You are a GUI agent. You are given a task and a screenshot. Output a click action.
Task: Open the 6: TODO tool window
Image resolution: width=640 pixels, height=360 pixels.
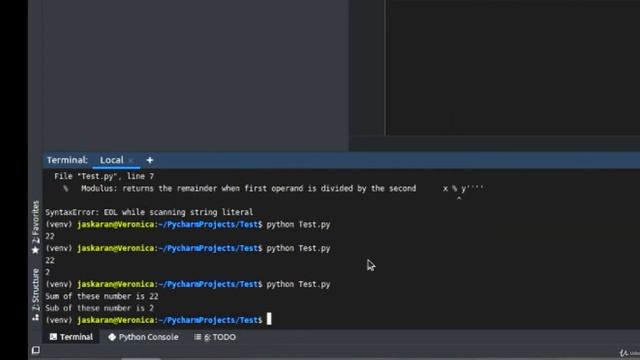(215, 337)
